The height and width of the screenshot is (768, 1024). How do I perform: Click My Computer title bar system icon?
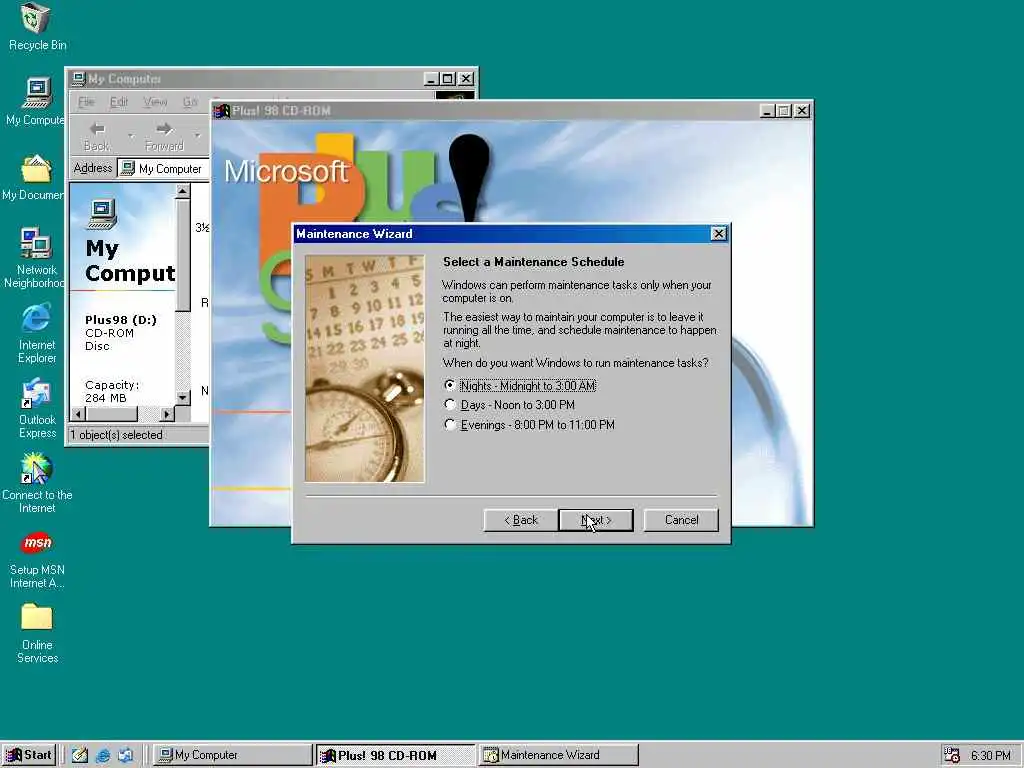point(78,79)
